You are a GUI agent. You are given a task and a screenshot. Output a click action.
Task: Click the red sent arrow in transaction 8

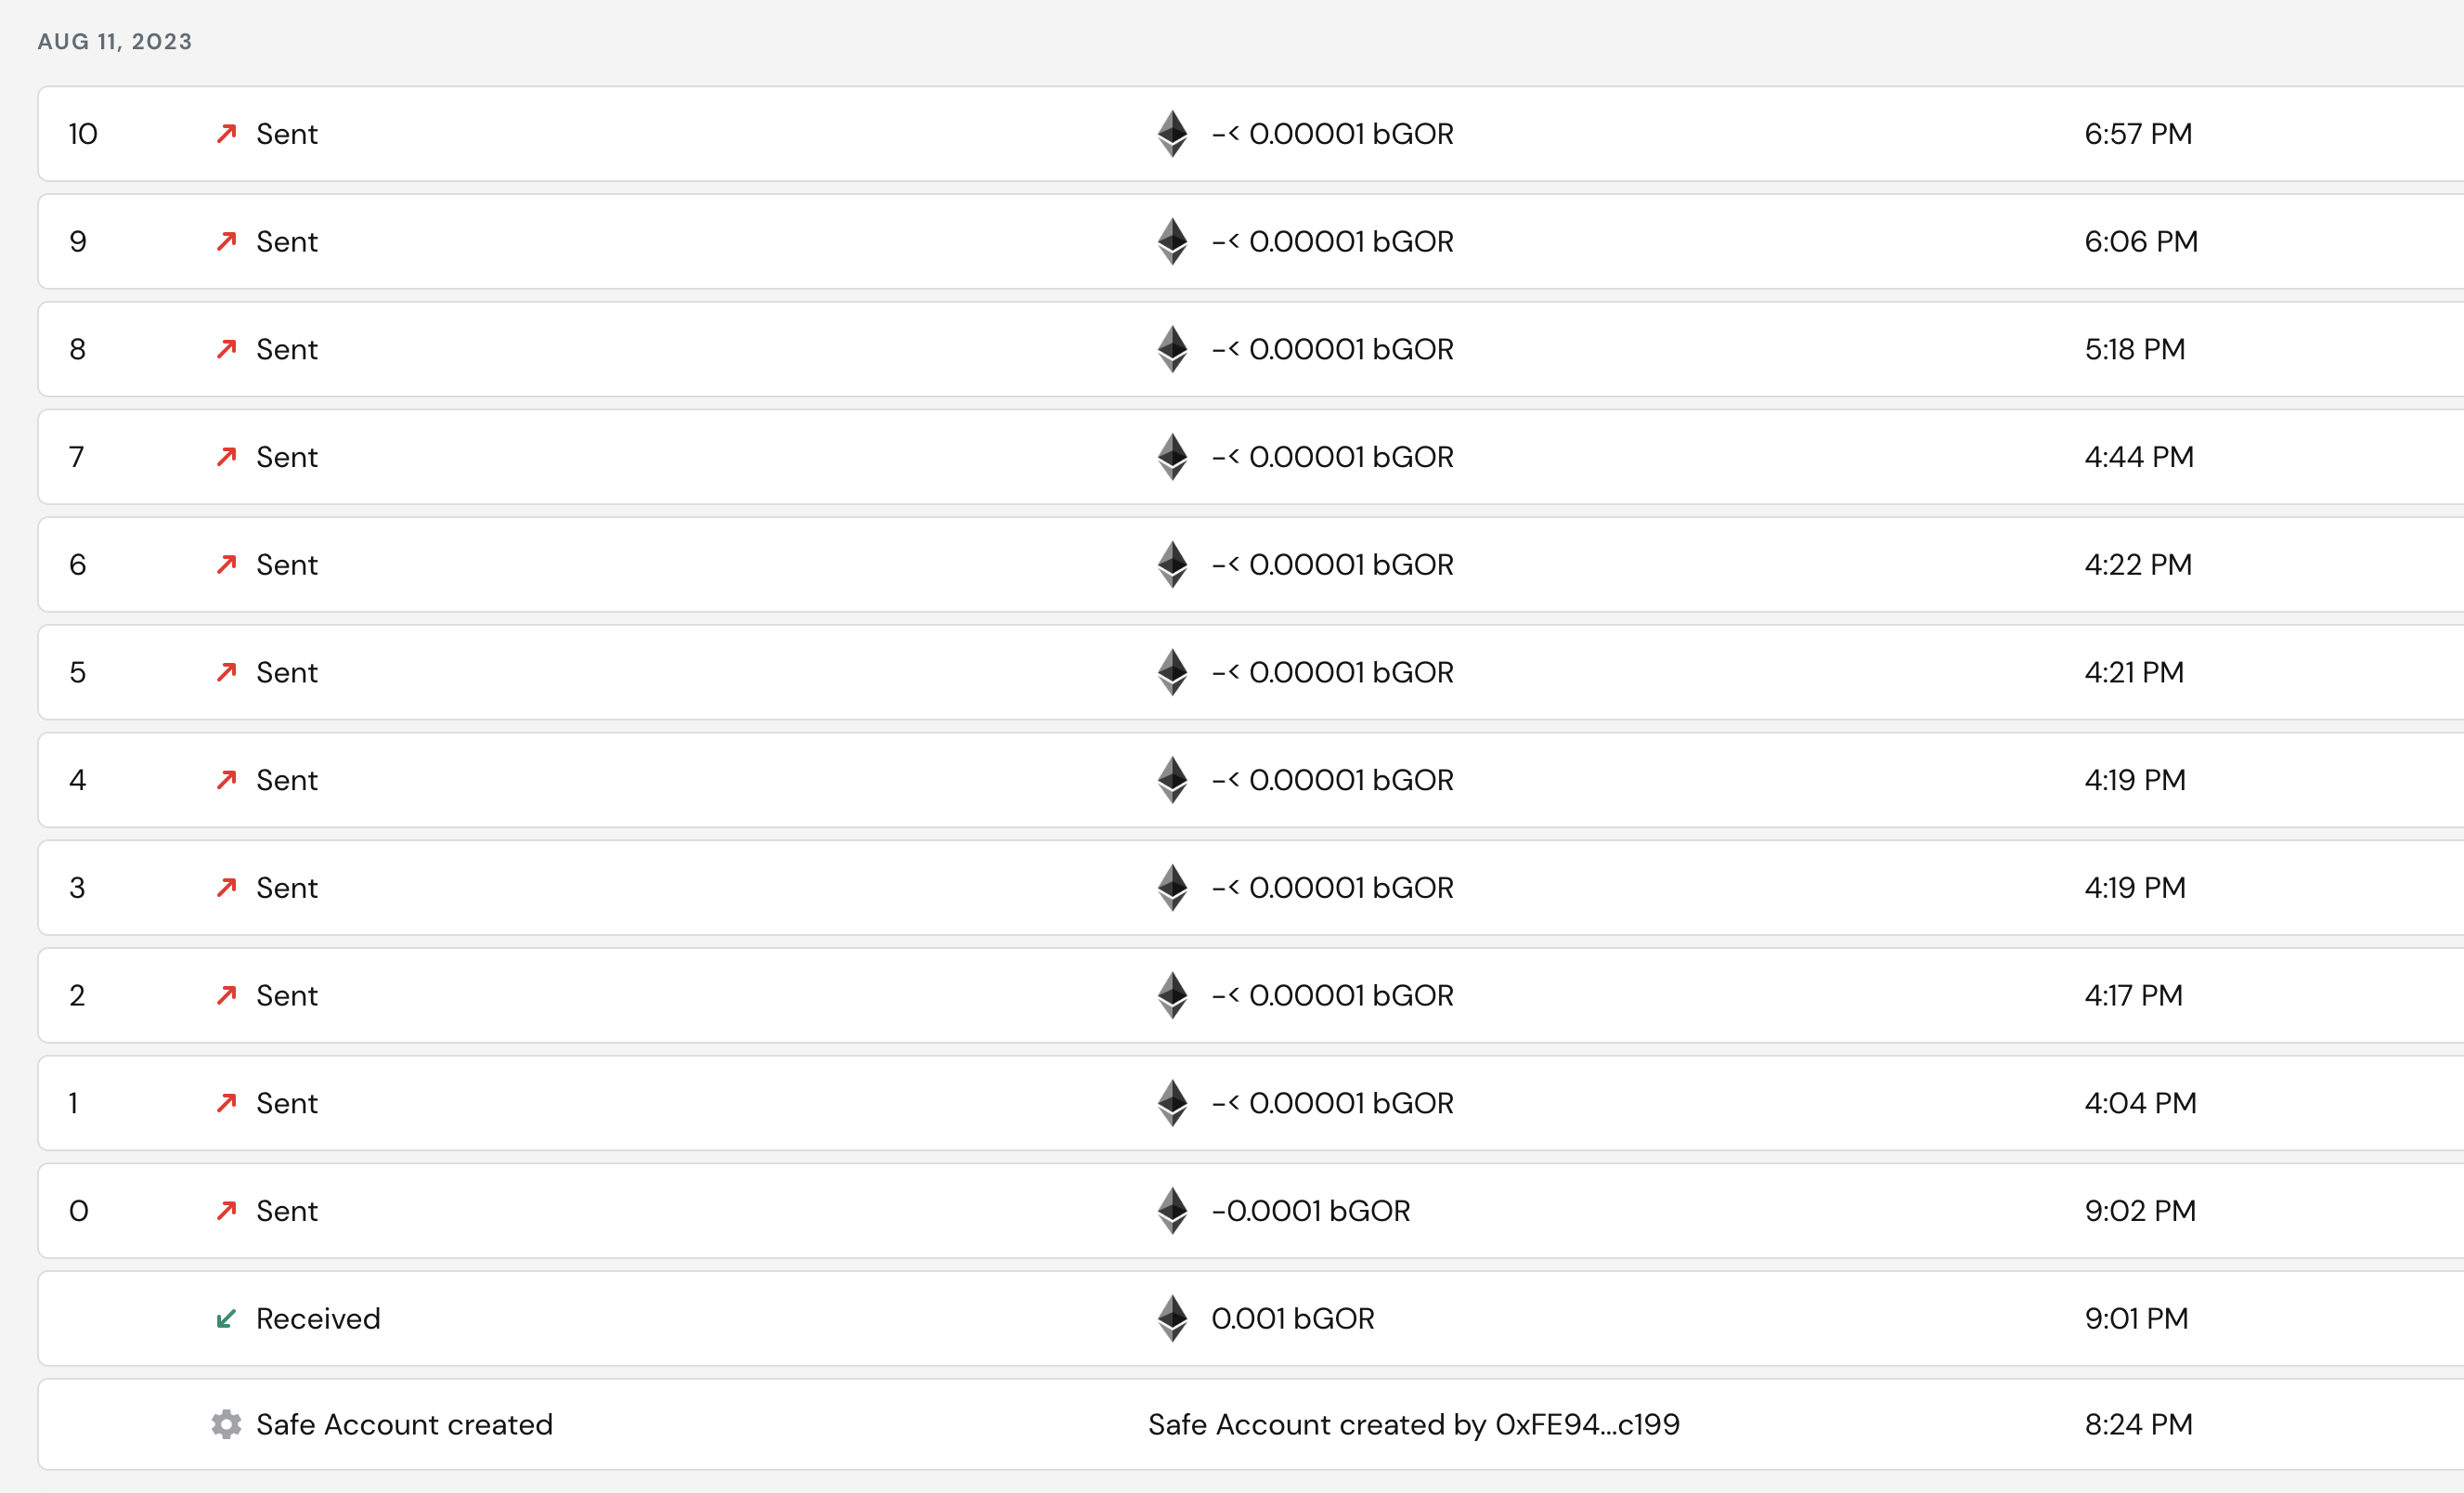[x=226, y=349]
